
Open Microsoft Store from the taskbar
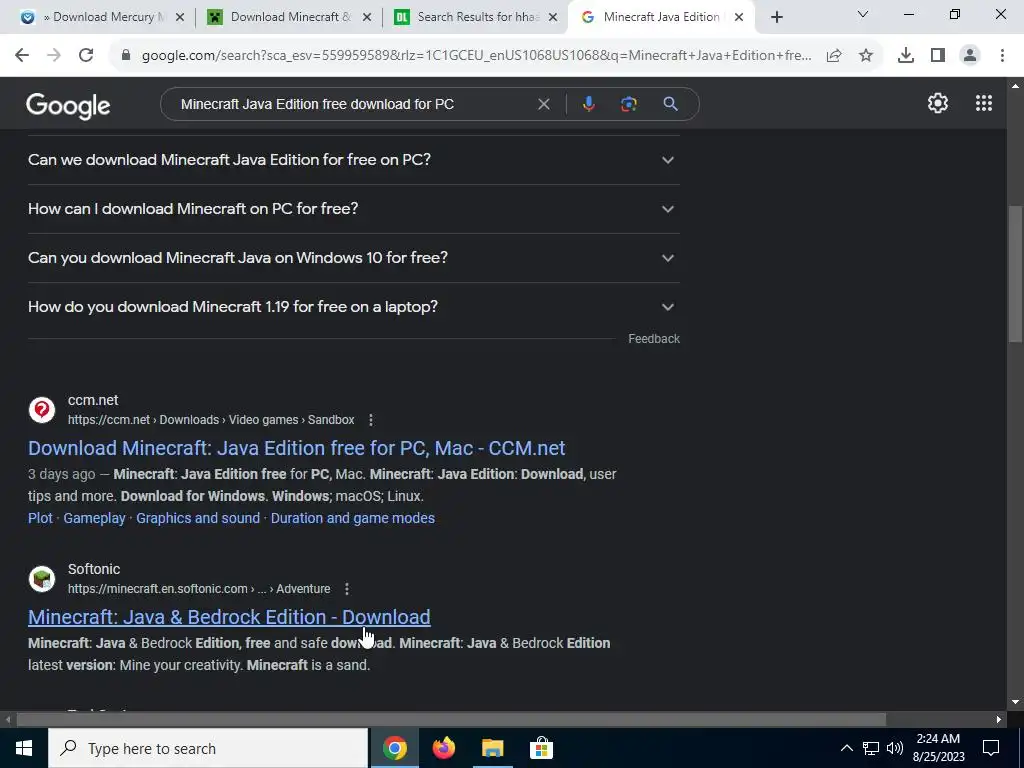(541, 748)
